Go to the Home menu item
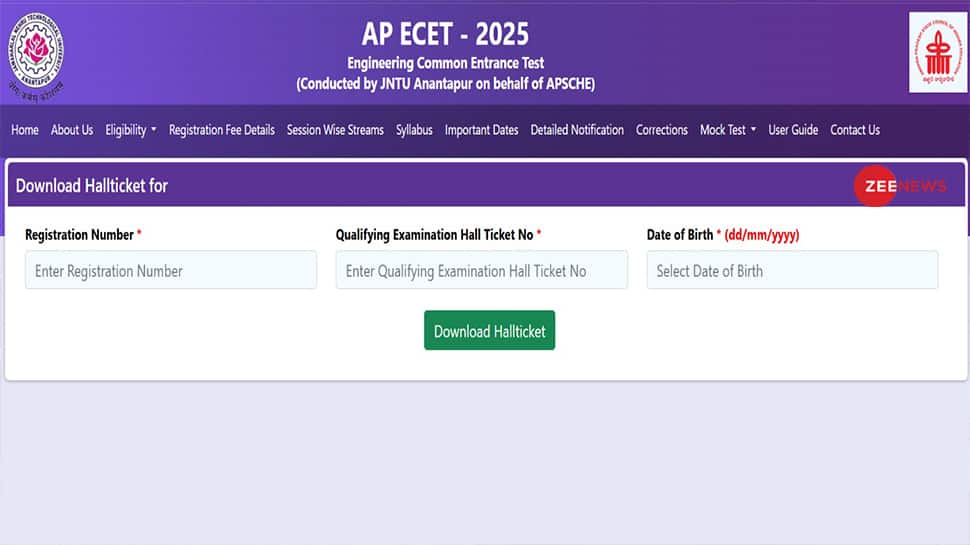The height and width of the screenshot is (545, 970). (x=25, y=130)
